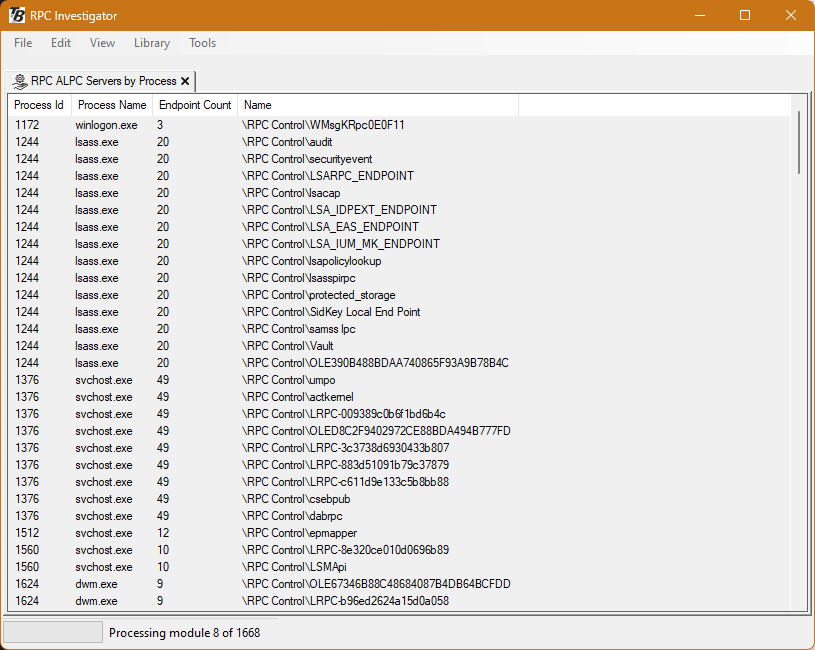Click endpoint count 3 for winlogon.exe
Viewport: 815px width, 650px height.
point(160,125)
